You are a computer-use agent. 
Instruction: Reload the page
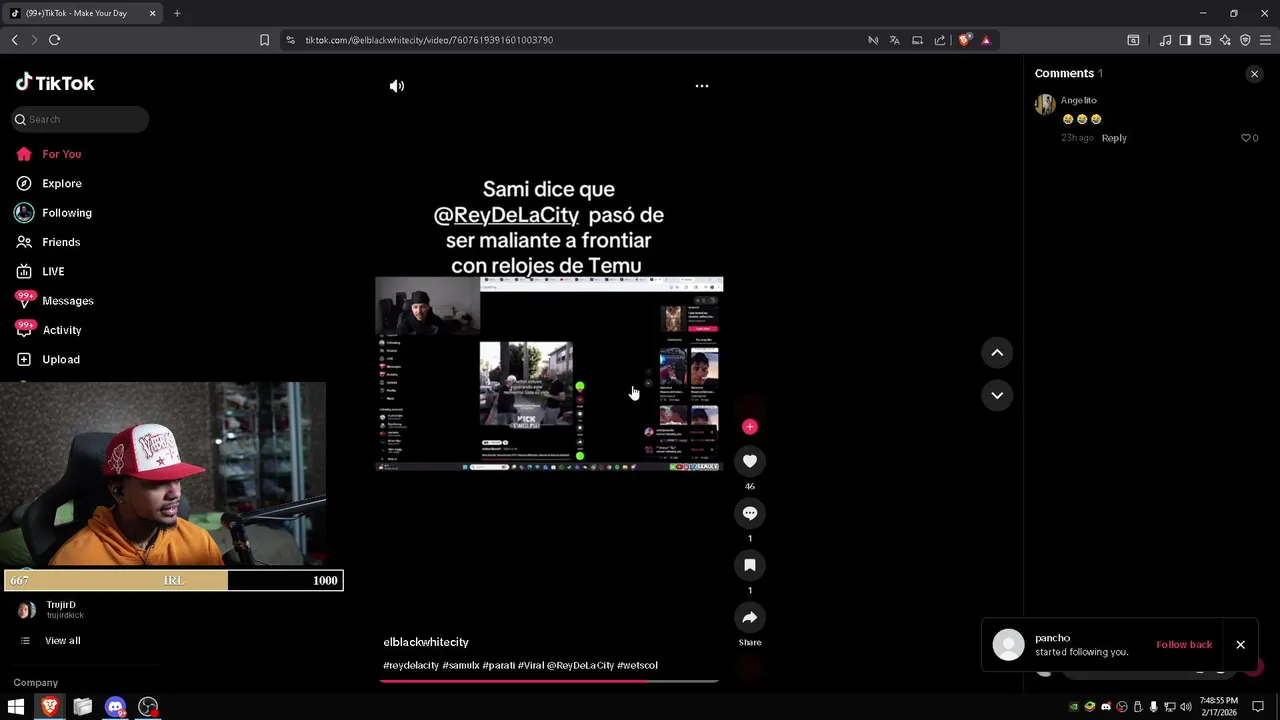tap(54, 40)
